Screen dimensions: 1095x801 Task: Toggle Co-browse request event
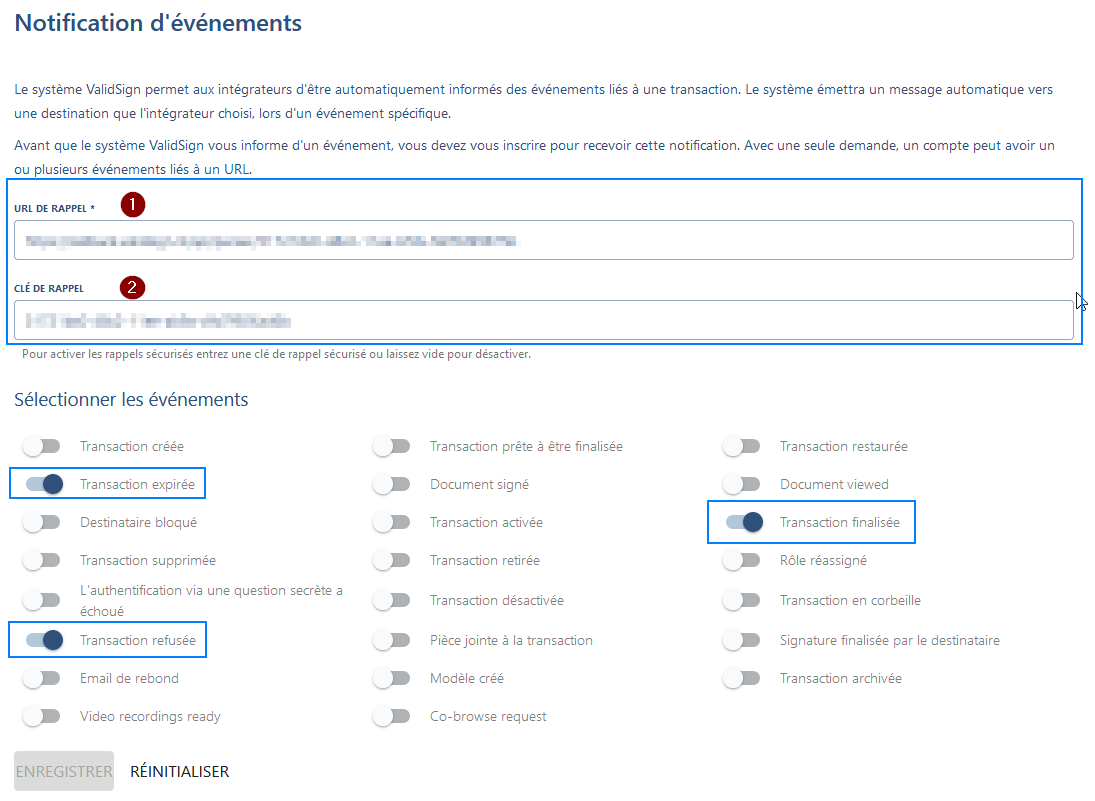tap(392, 716)
